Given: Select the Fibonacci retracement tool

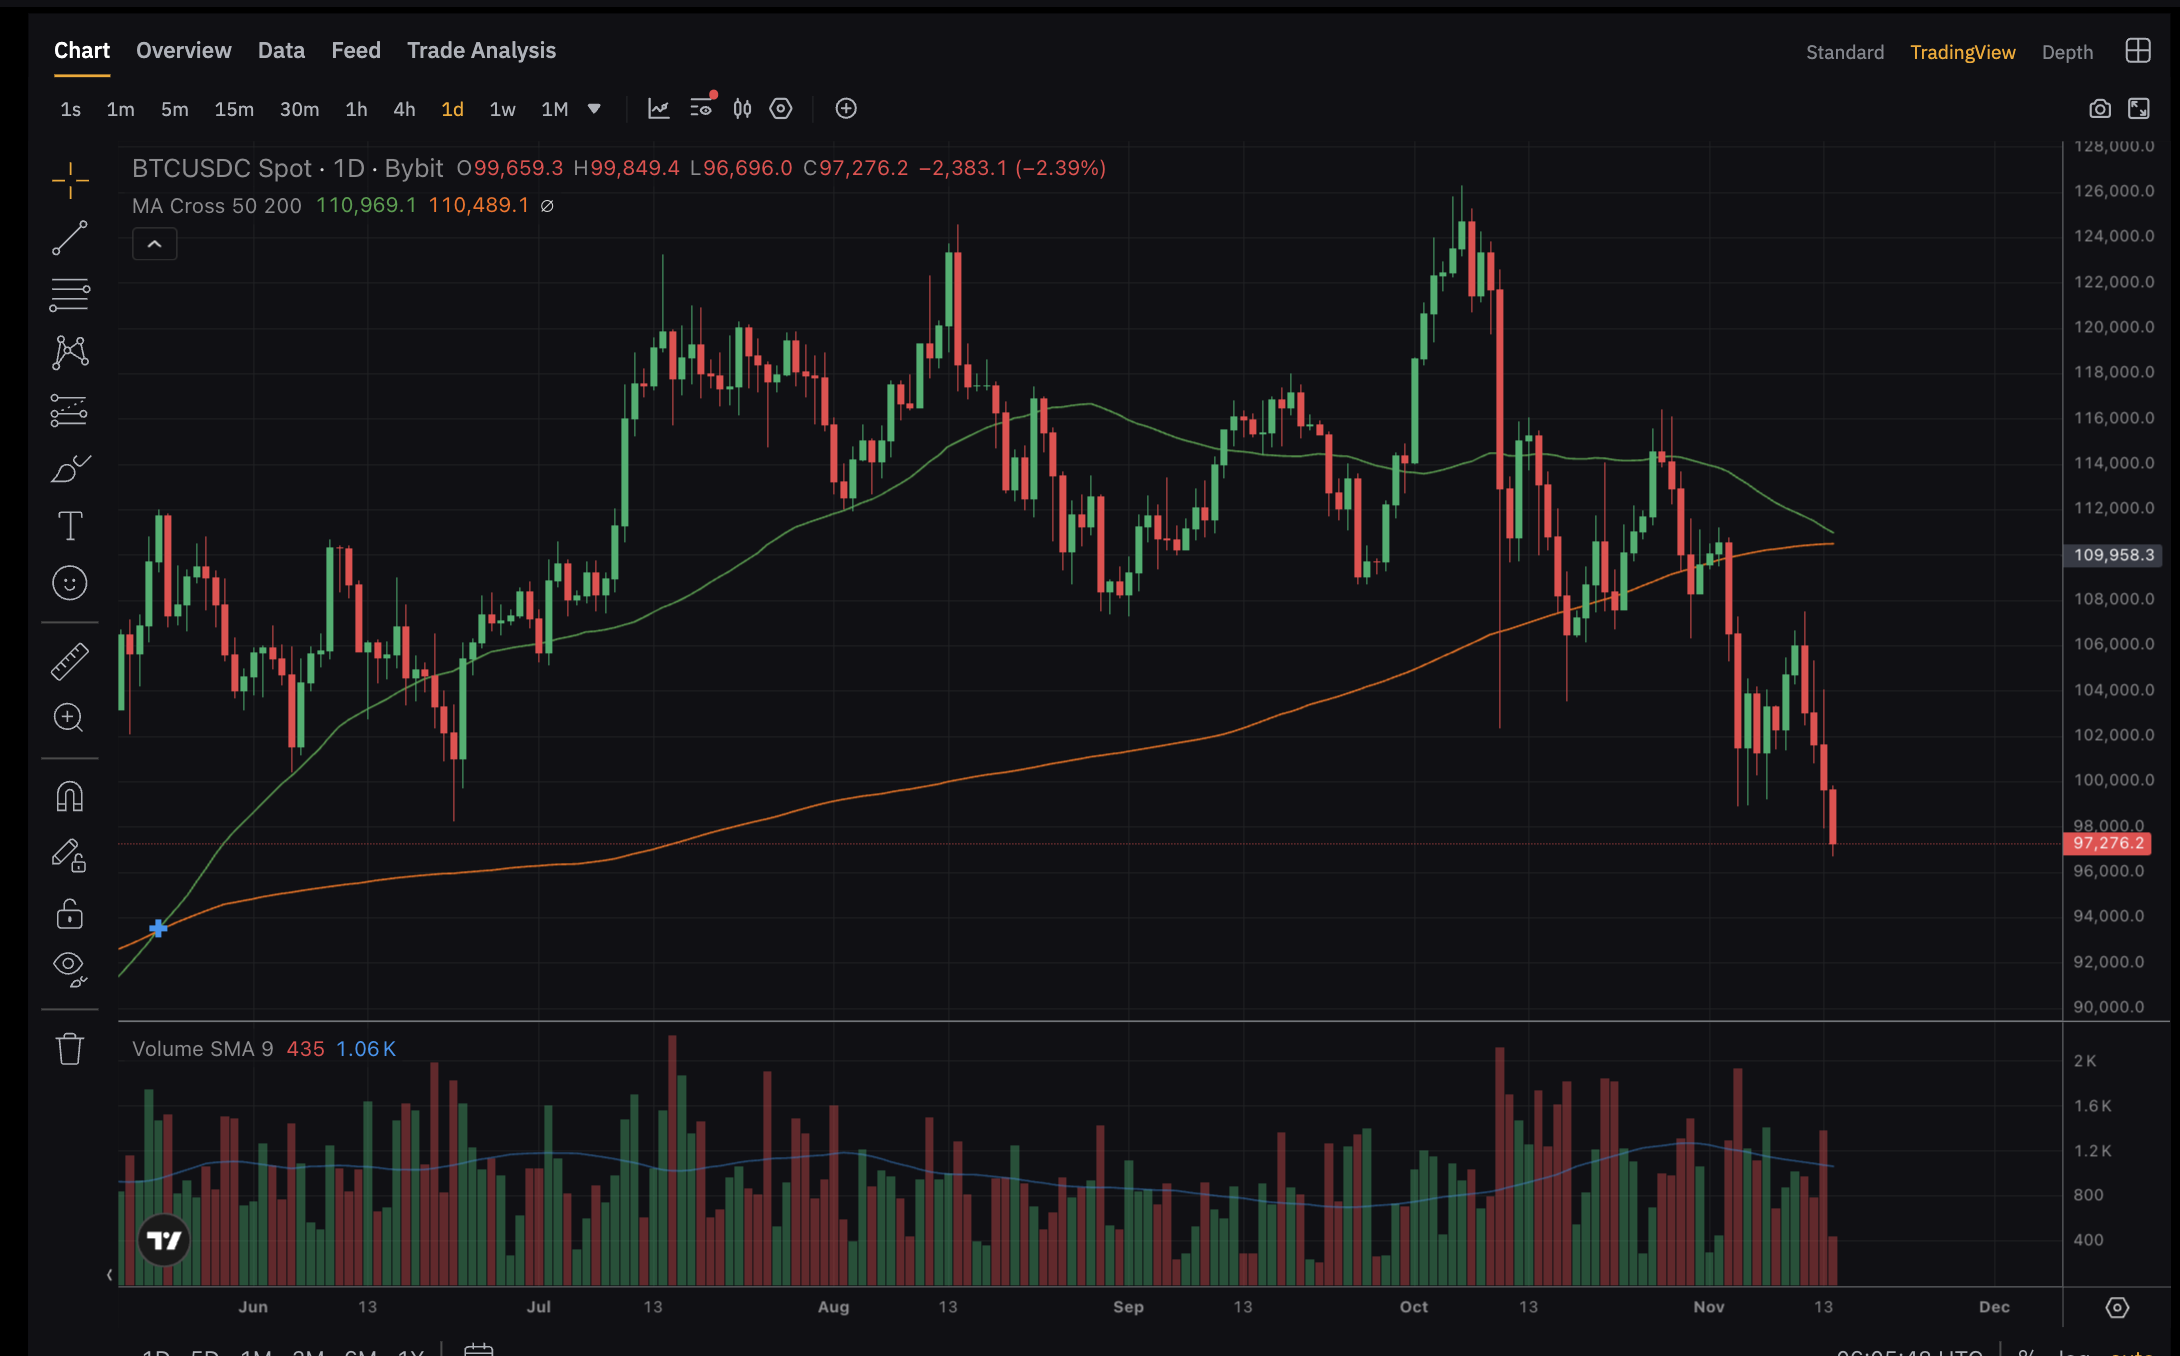Looking at the screenshot, I should coord(70,295).
